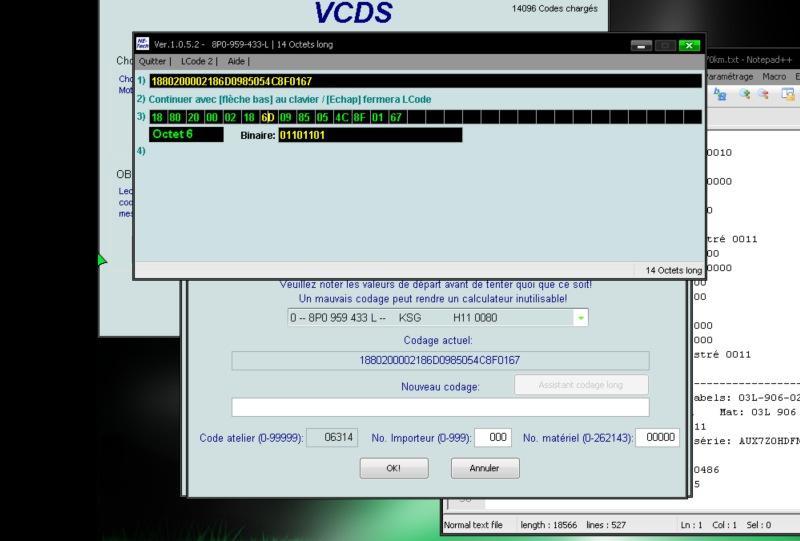Click the '14096 Codes chargés' text in VCDS
This screenshot has width=800, height=541.
555,9
